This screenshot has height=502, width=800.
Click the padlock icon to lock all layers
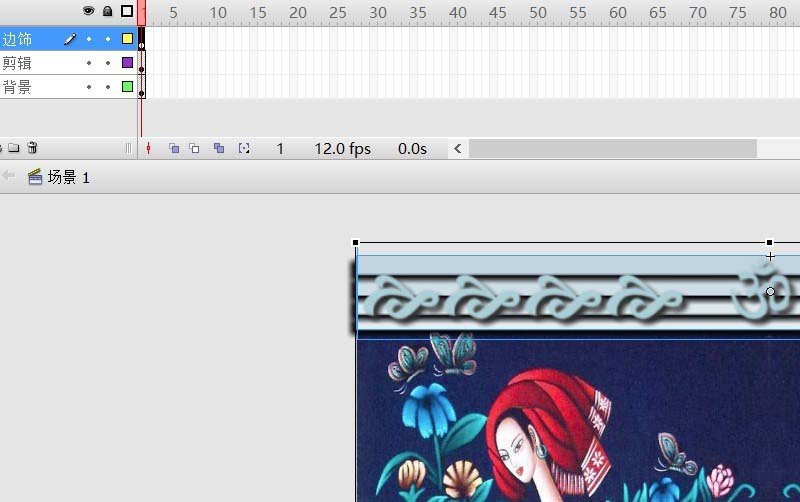click(107, 11)
